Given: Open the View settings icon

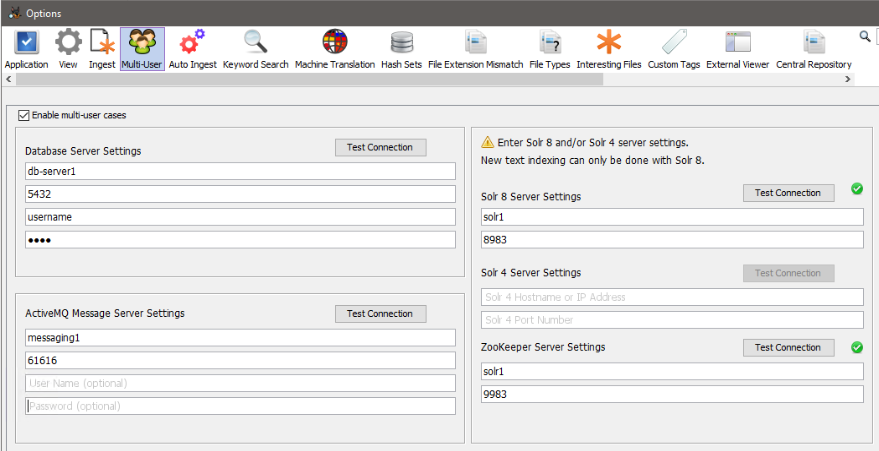Looking at the screenshot, I should tap(68, 49).
